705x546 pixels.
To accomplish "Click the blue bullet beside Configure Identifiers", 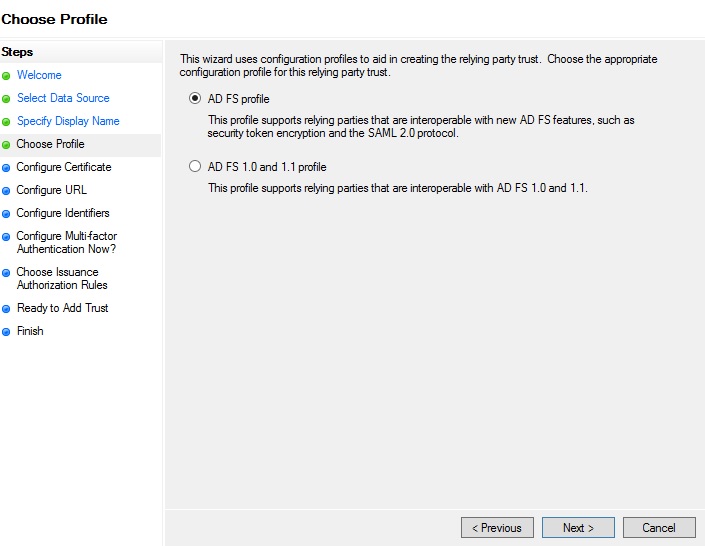I will tap(6, 214).
